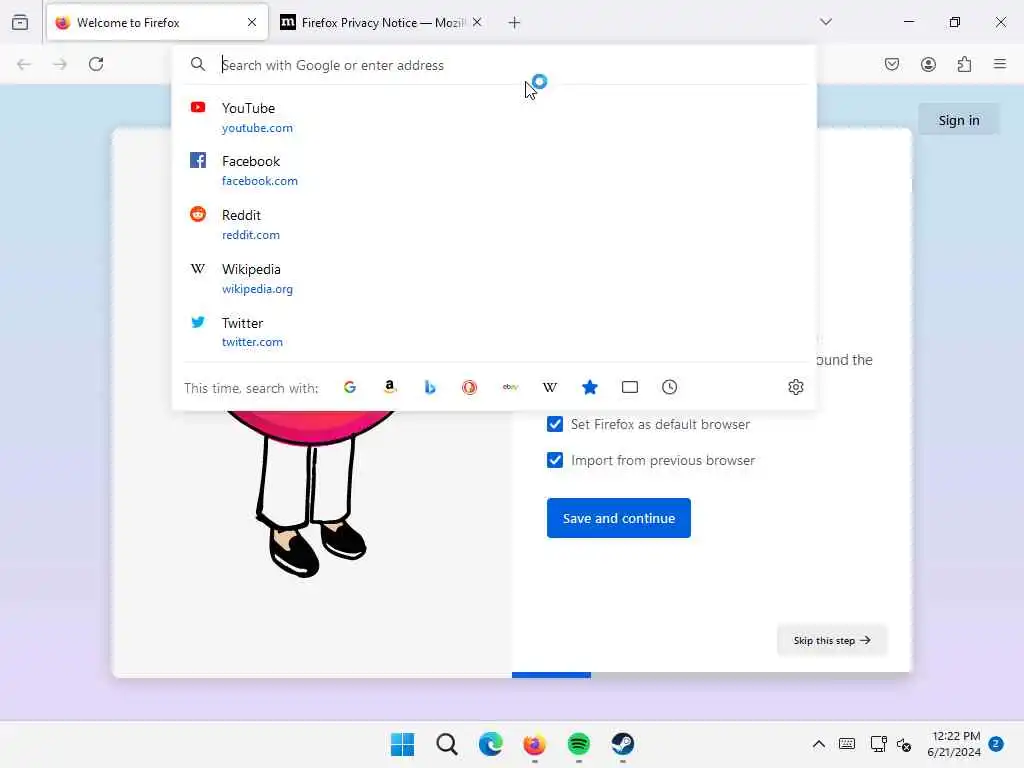Close the Firefox Privacy Notice tab

tap(477, 22)
